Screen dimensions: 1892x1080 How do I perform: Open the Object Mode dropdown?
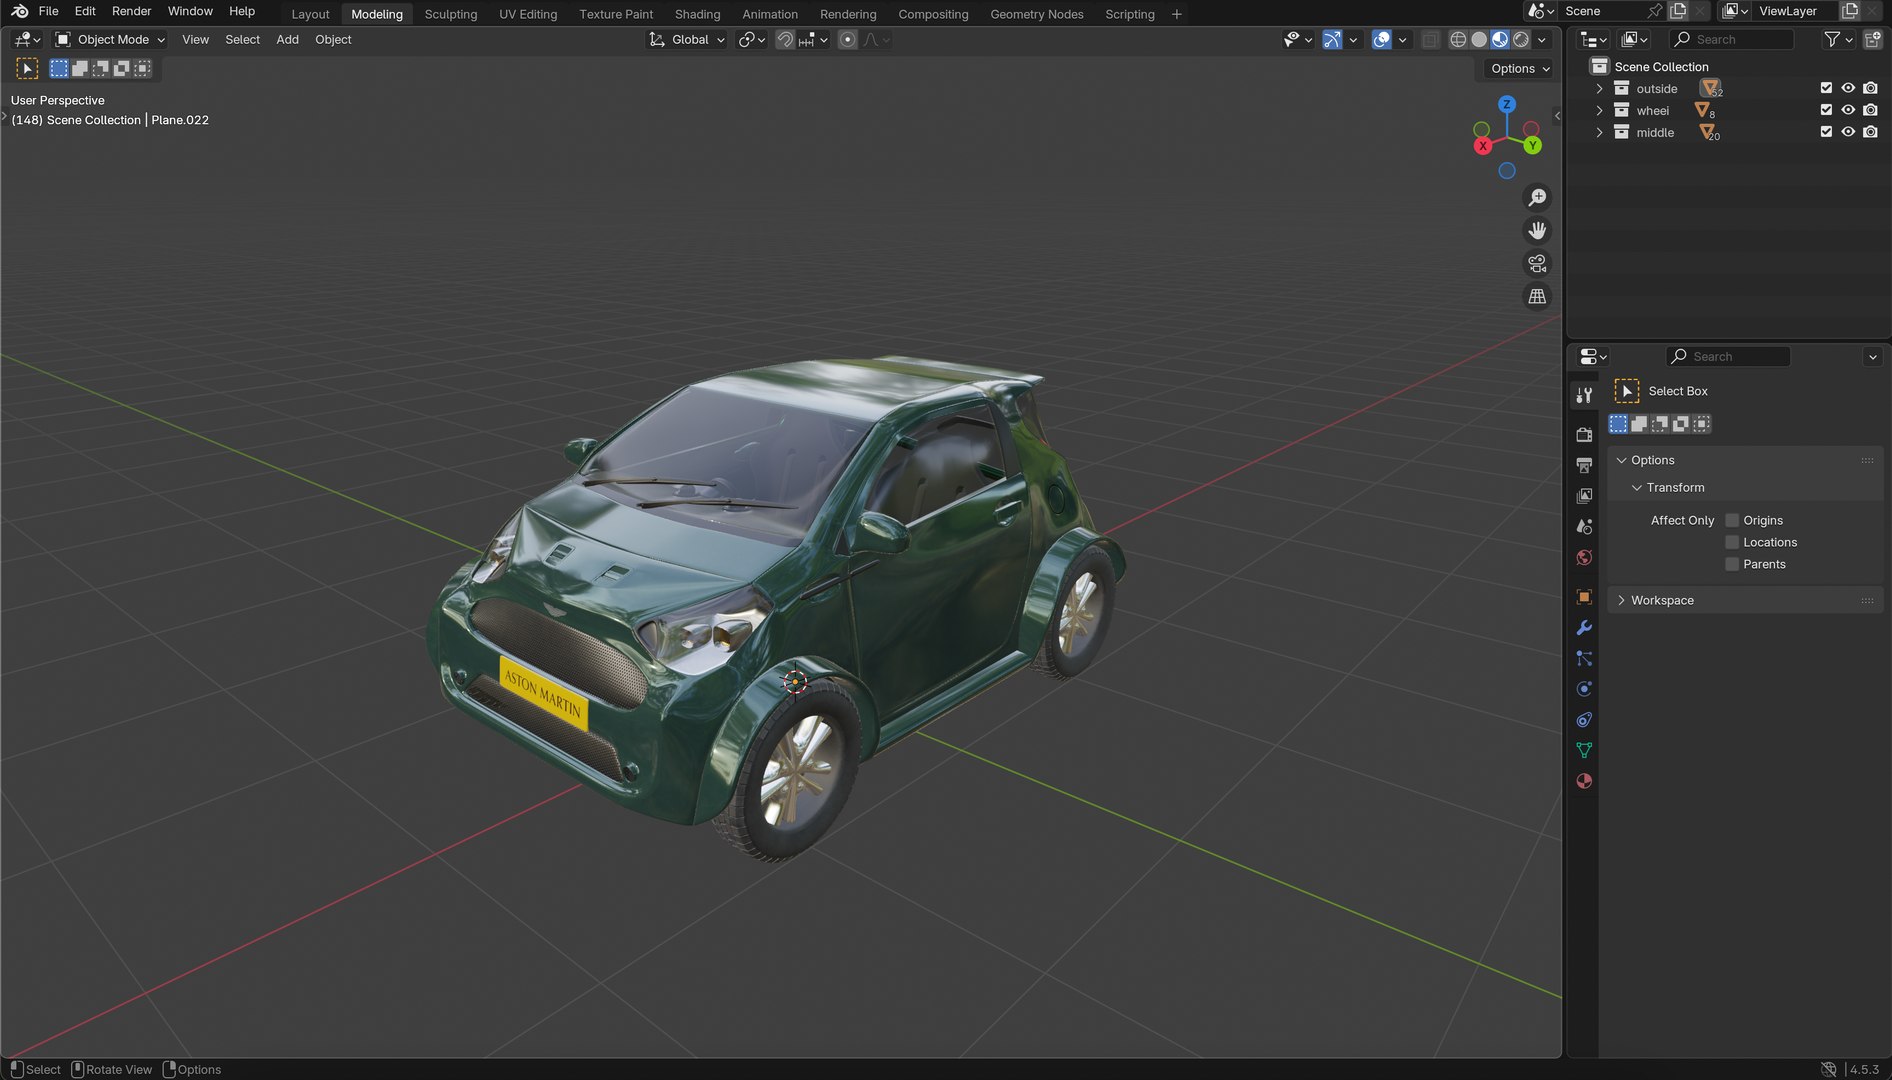(x=110, y=40)
